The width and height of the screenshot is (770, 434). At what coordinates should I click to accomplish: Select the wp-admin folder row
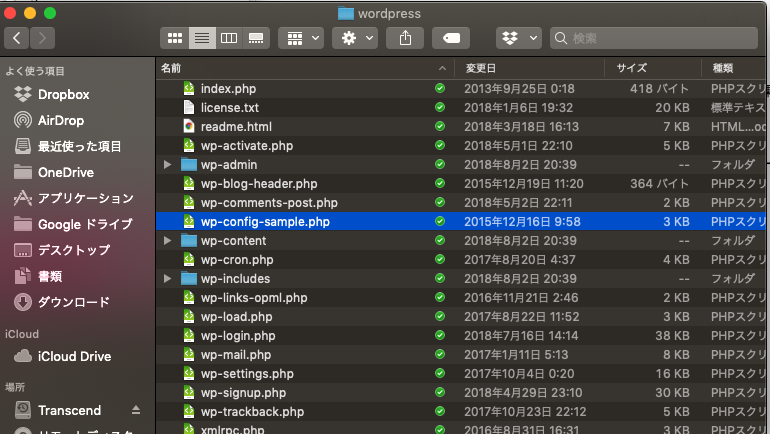pyautogui.click(x=461, y=164)
